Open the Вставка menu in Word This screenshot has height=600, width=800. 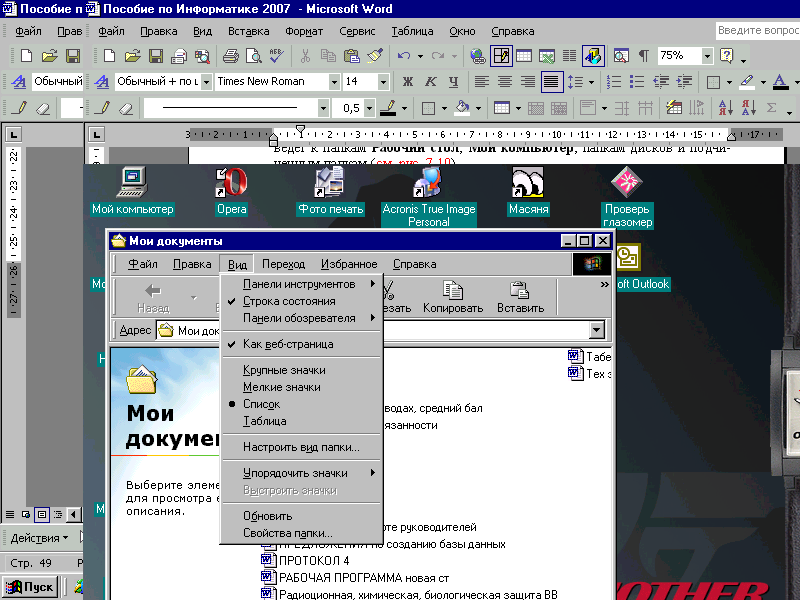(x=248, y=31)
